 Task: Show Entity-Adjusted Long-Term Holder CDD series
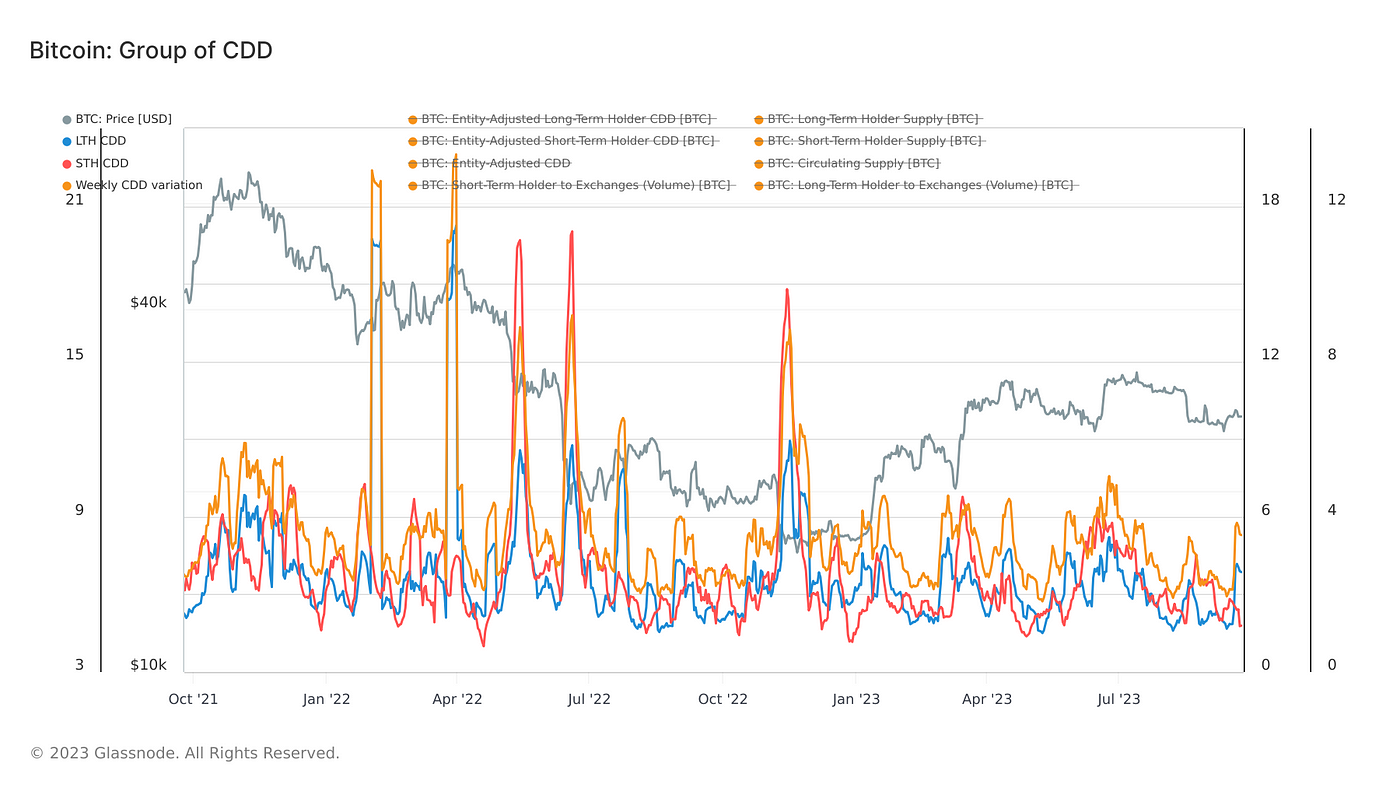(x=560, y=119)
